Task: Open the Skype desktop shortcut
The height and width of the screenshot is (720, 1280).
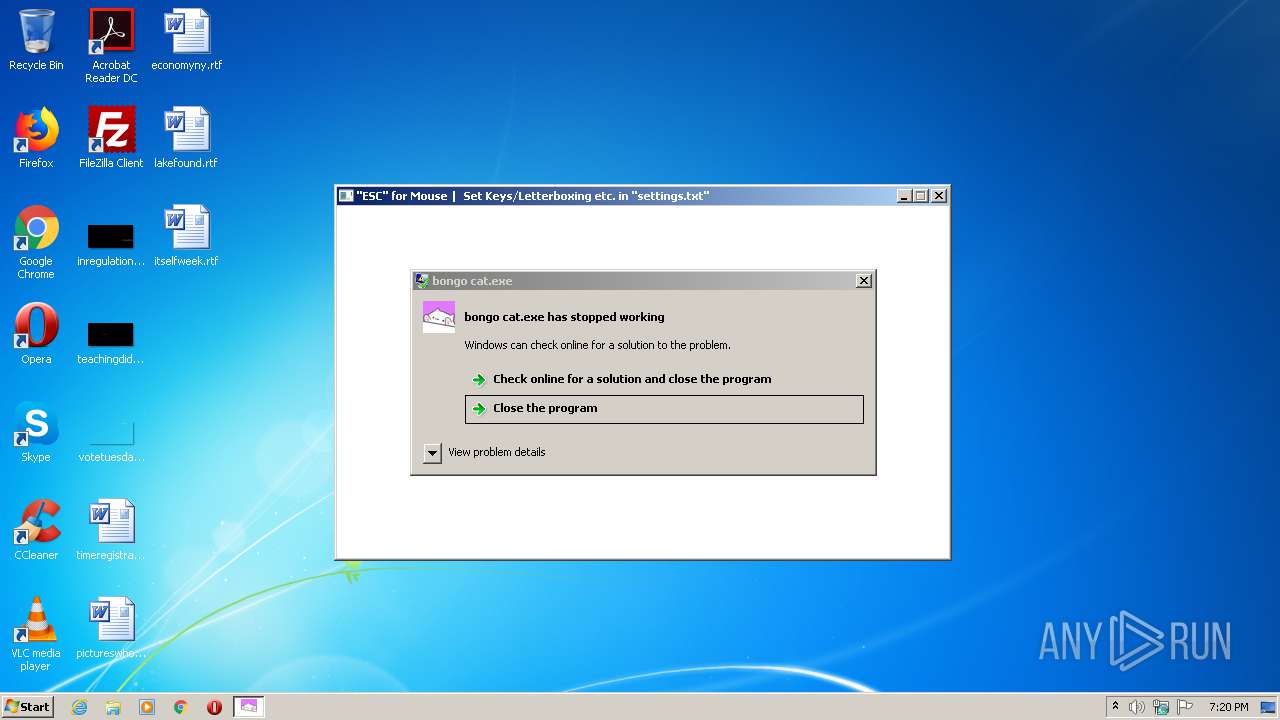Action: click(36, 433)
